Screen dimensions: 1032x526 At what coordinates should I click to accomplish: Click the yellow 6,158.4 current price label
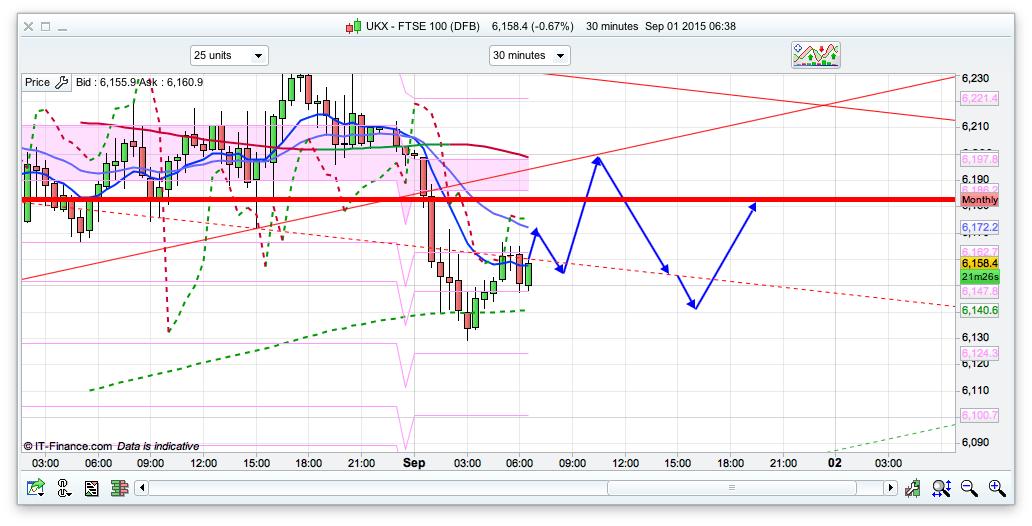tap(979, 263)
